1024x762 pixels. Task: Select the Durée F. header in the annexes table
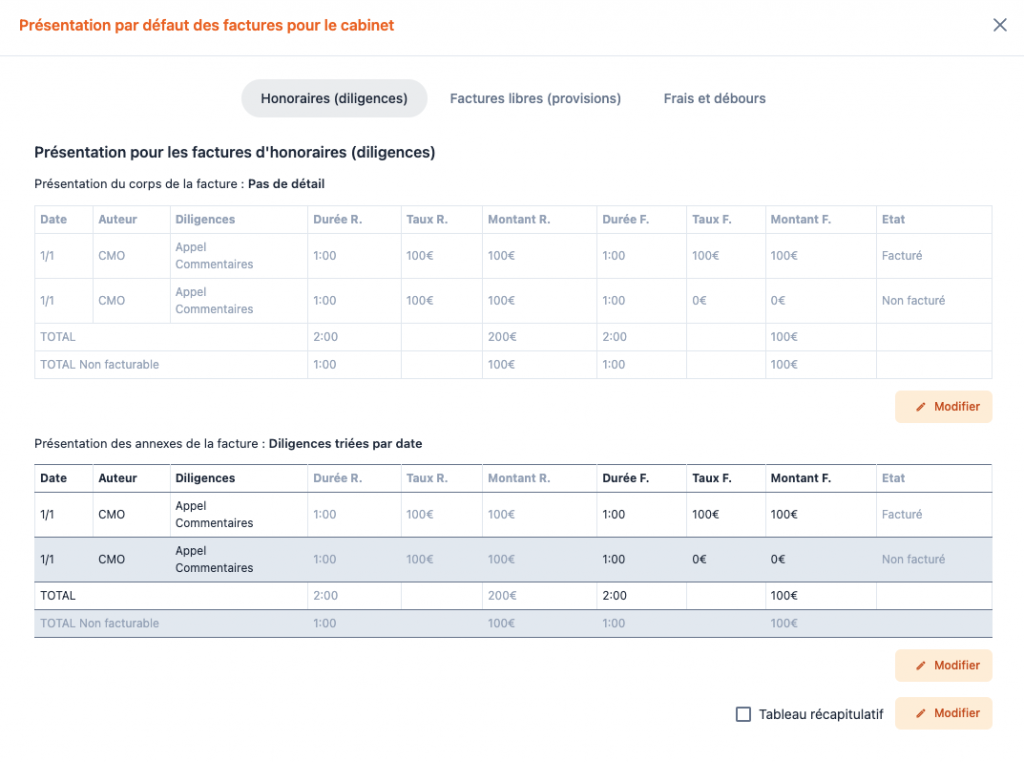pyautogui.click(x=625, y=478)
